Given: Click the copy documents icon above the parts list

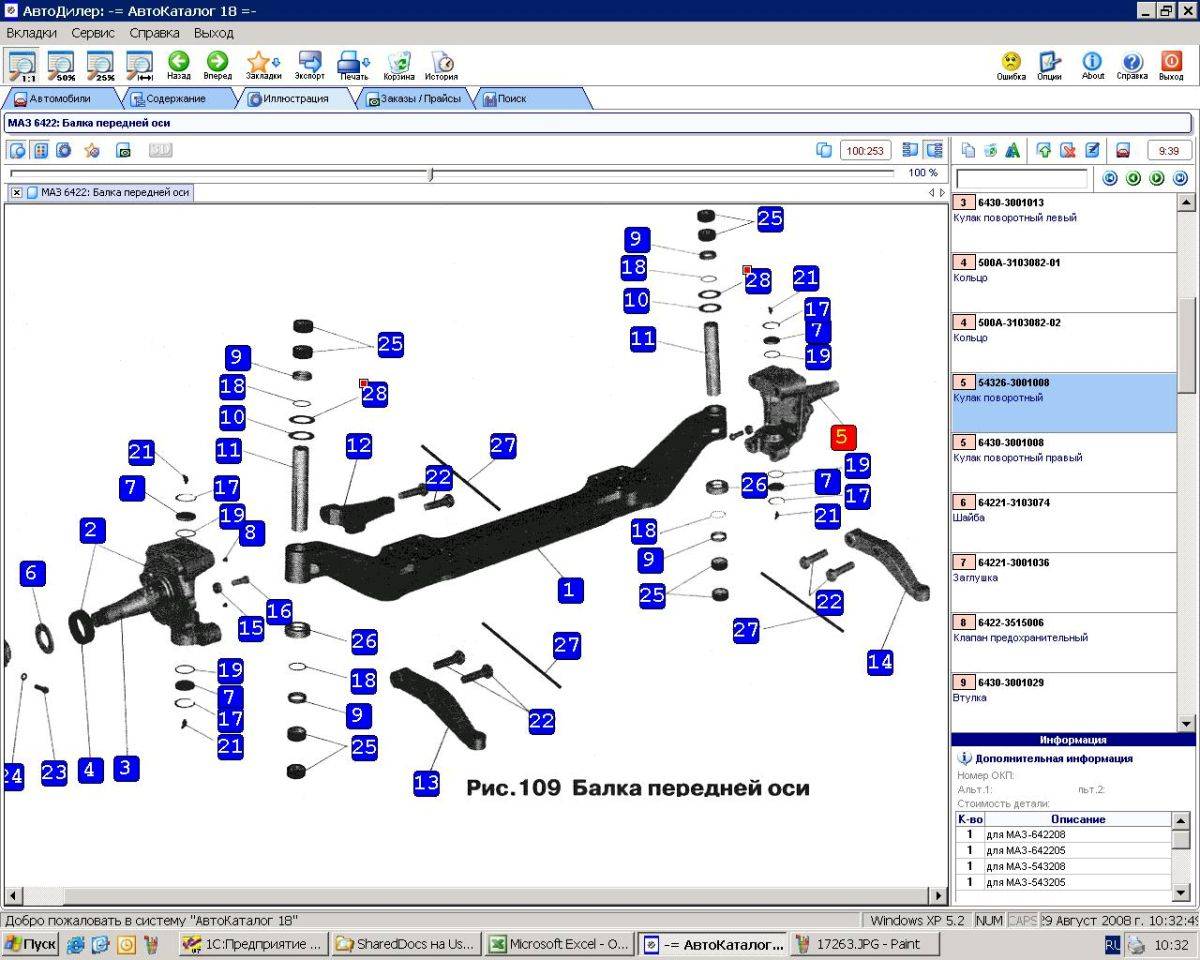Looking at the screenshot, I should point(968,150).
